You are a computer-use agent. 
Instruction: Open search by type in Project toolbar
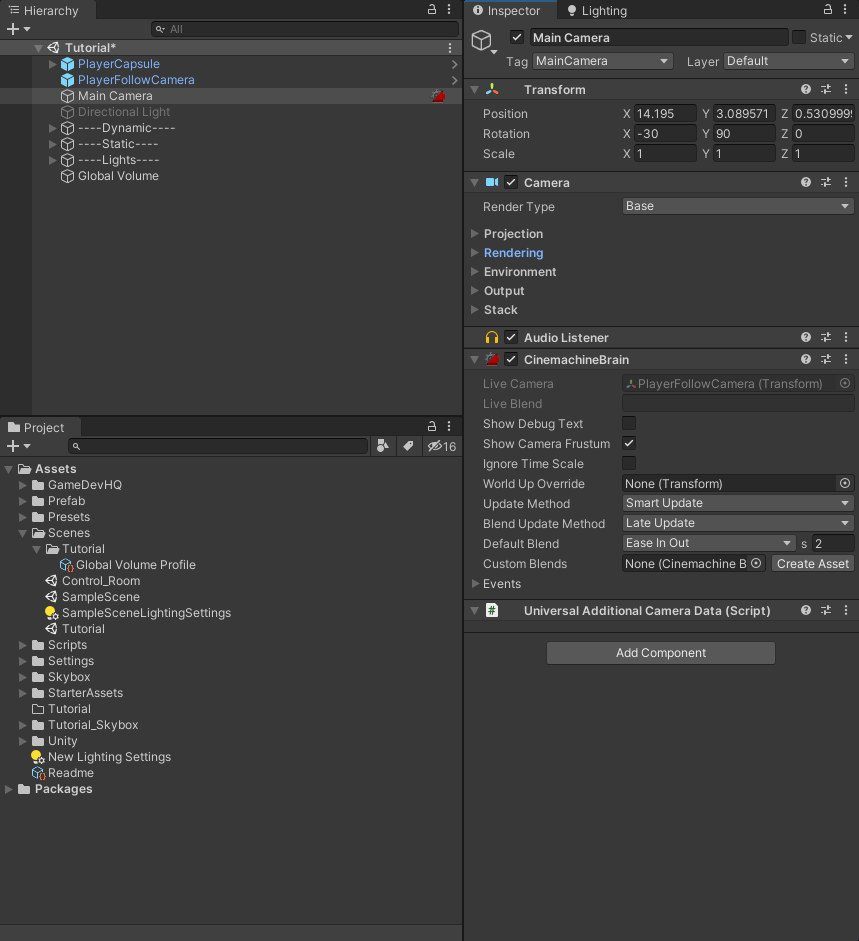point(383,446)
